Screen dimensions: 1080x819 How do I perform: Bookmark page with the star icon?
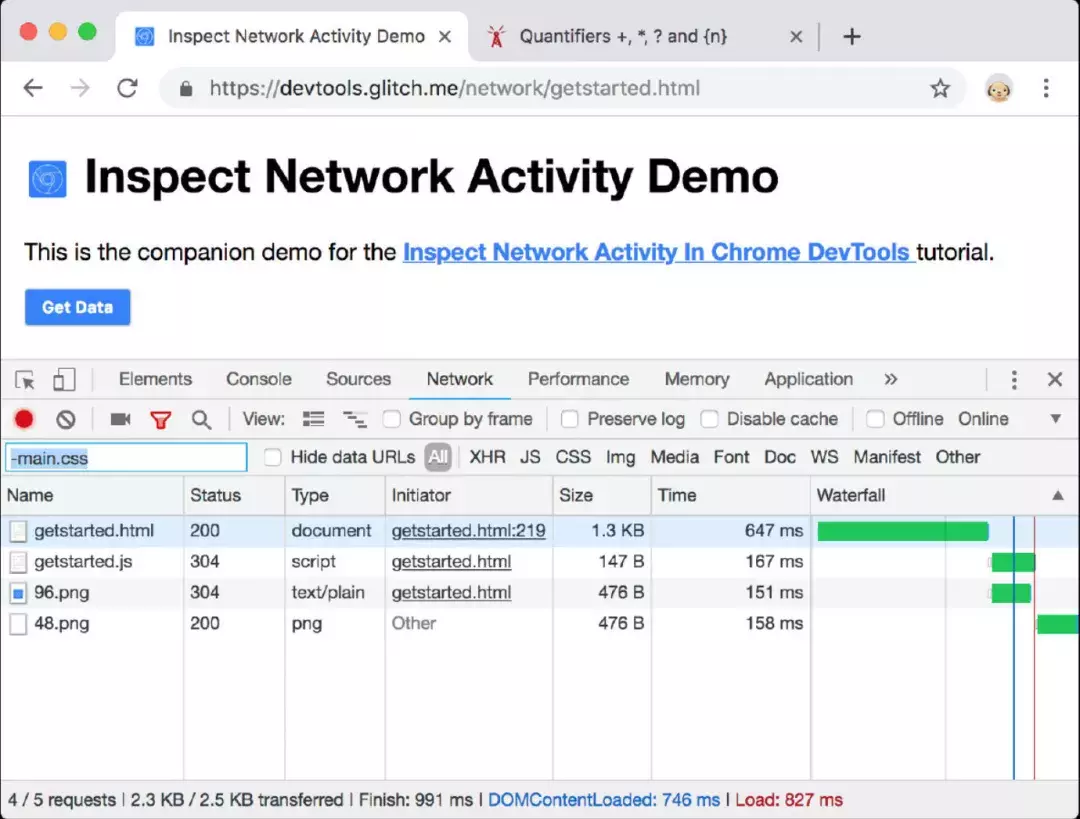tap(940, 88)
